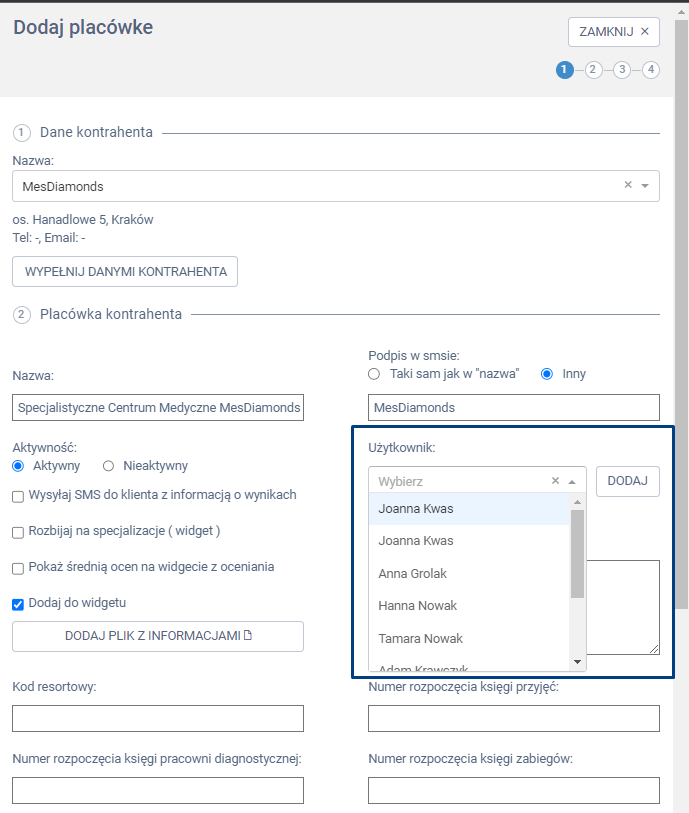Go to step 2 in wizard
The width and height of the screenshot is (689, 813).
coord(593,70)
